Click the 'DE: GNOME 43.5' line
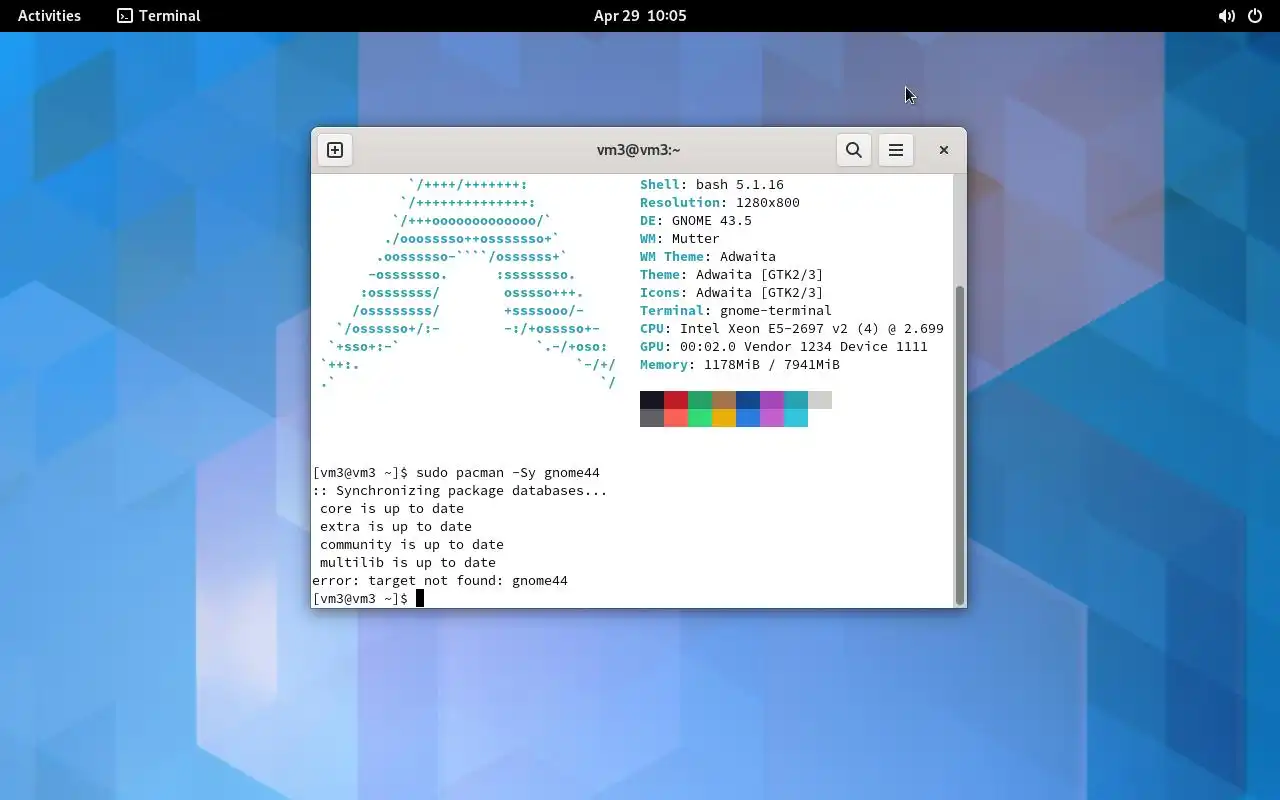Screen dimensions: 1280x800 click(x=696, y=221)
